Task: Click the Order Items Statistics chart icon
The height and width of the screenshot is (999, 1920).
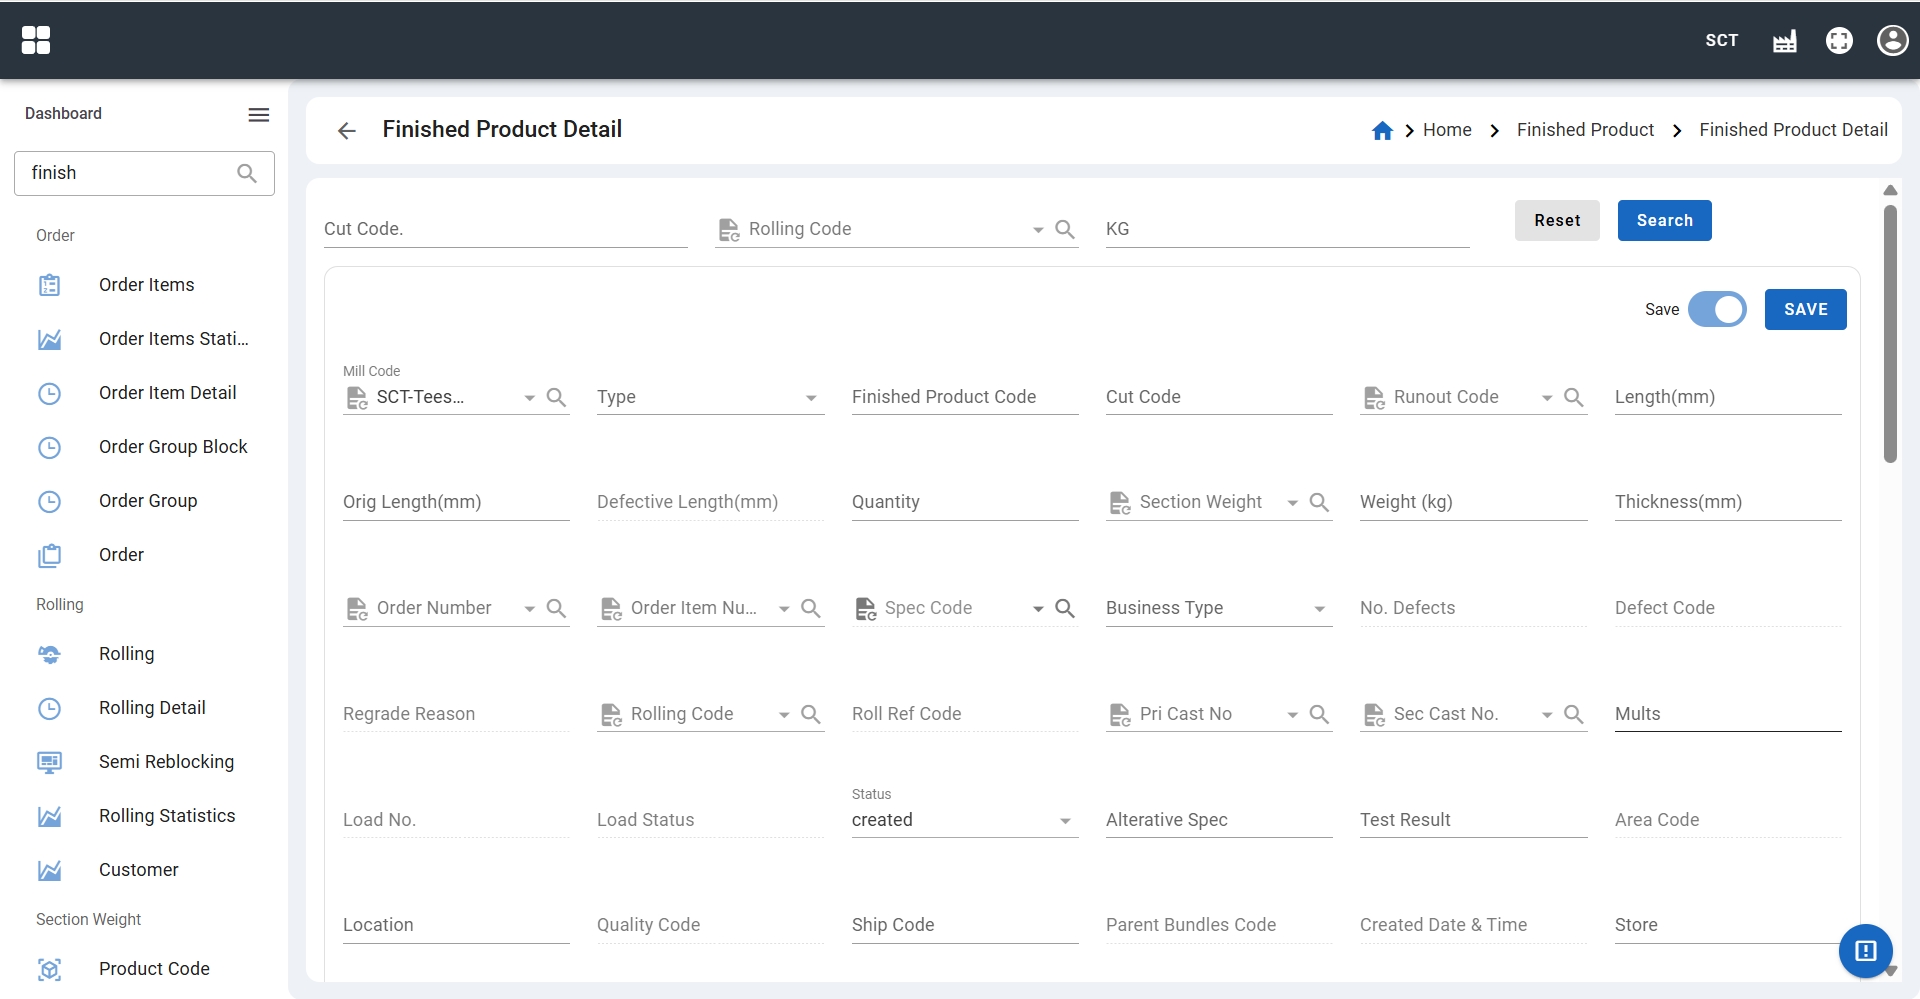Action: [49, 339]
